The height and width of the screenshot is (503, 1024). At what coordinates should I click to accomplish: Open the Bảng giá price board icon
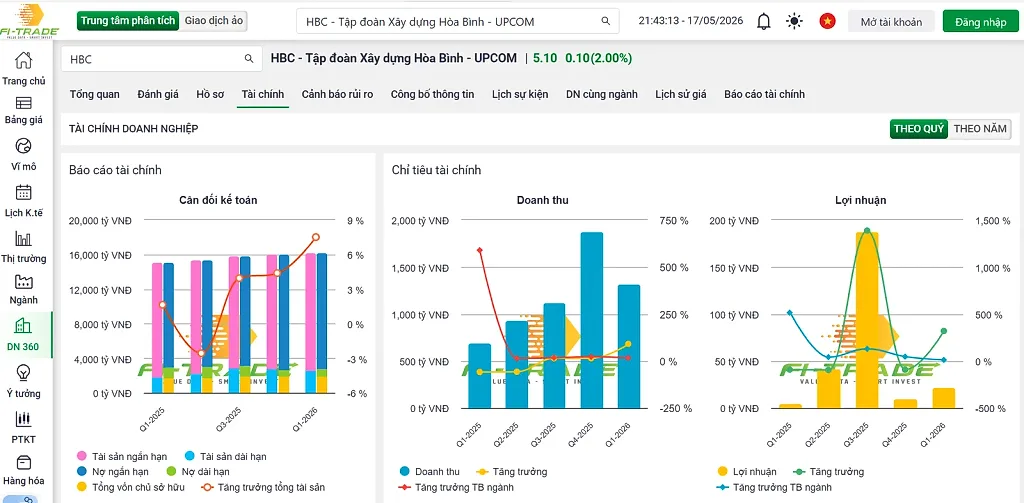click(24, 103)
